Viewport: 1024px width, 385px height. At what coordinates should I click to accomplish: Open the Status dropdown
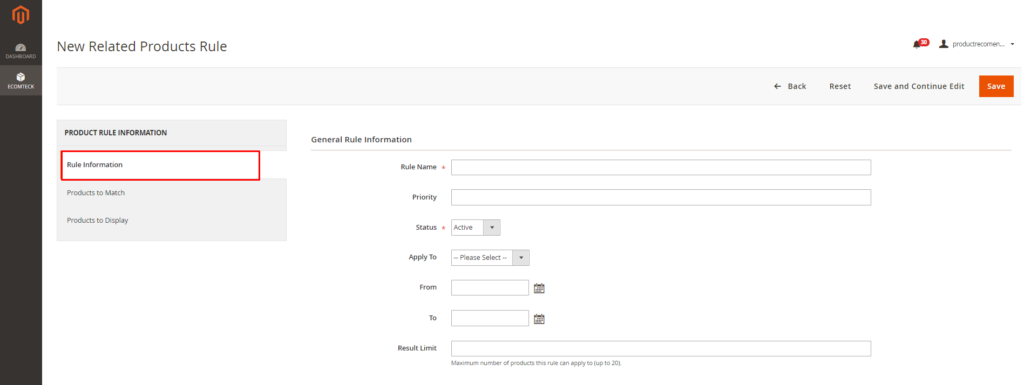point(475,227)
